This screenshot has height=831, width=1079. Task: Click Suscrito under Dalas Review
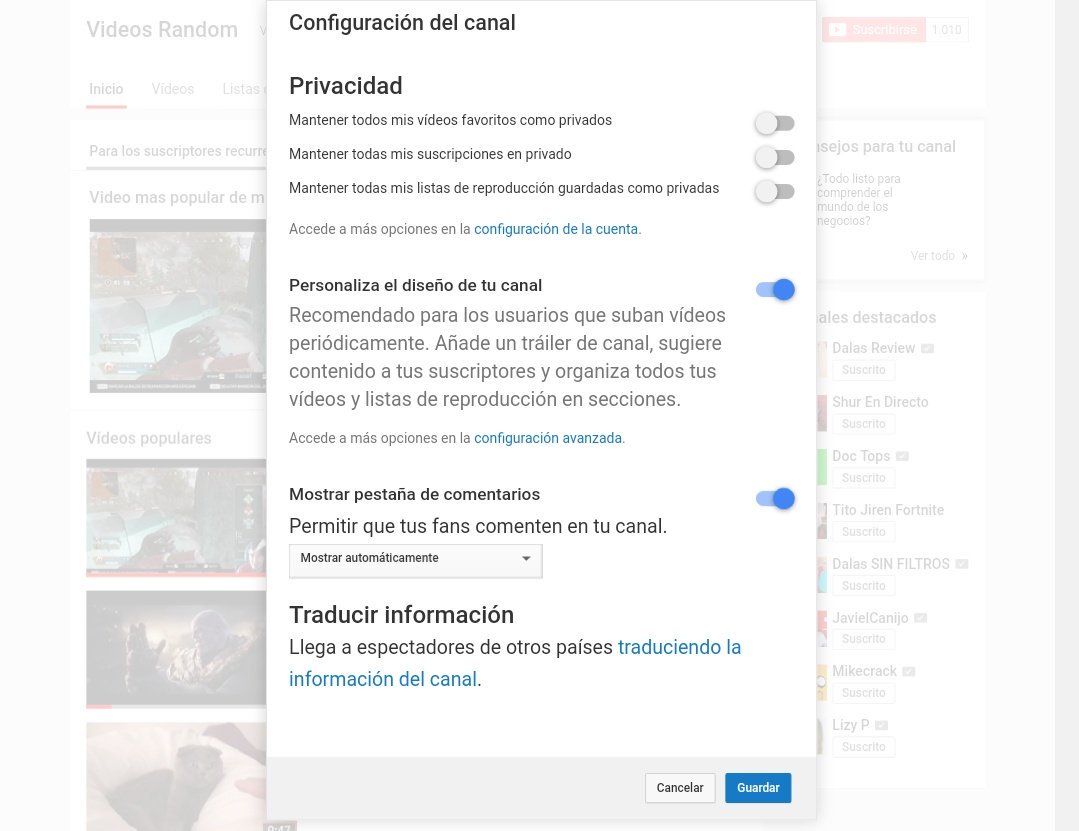(864, 370)
